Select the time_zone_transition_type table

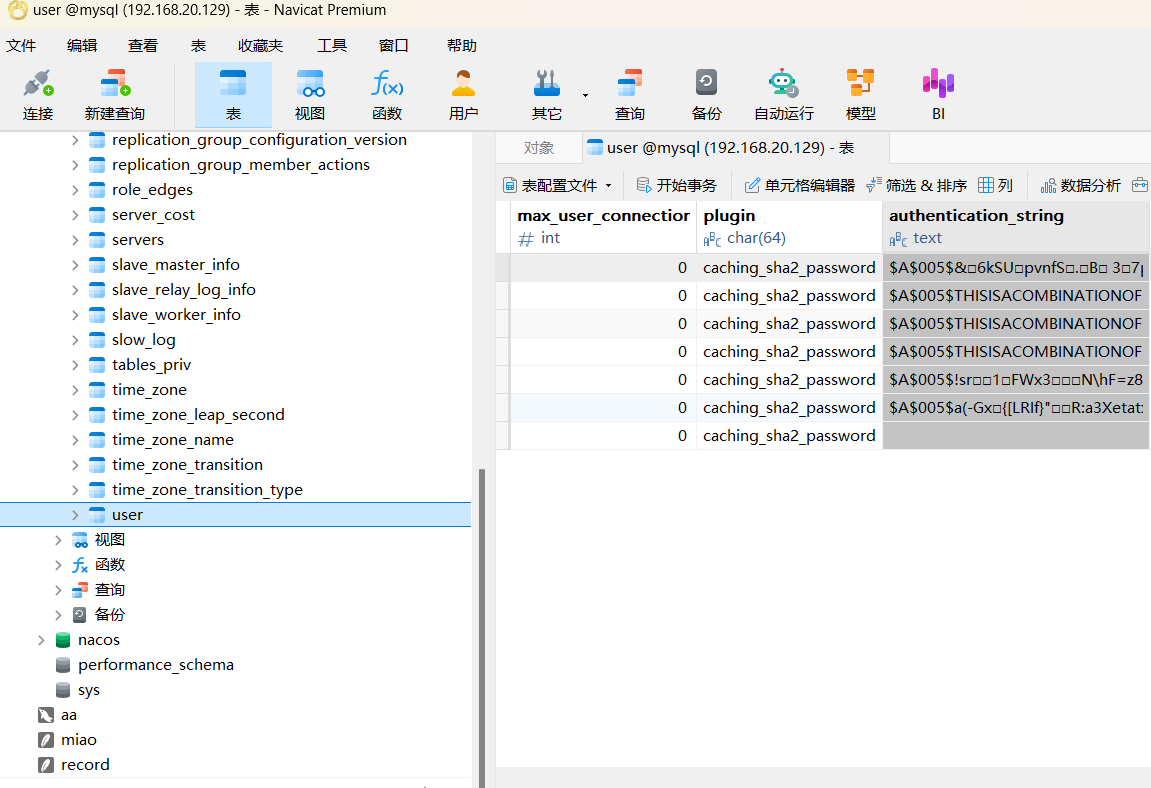click(207, 490)
